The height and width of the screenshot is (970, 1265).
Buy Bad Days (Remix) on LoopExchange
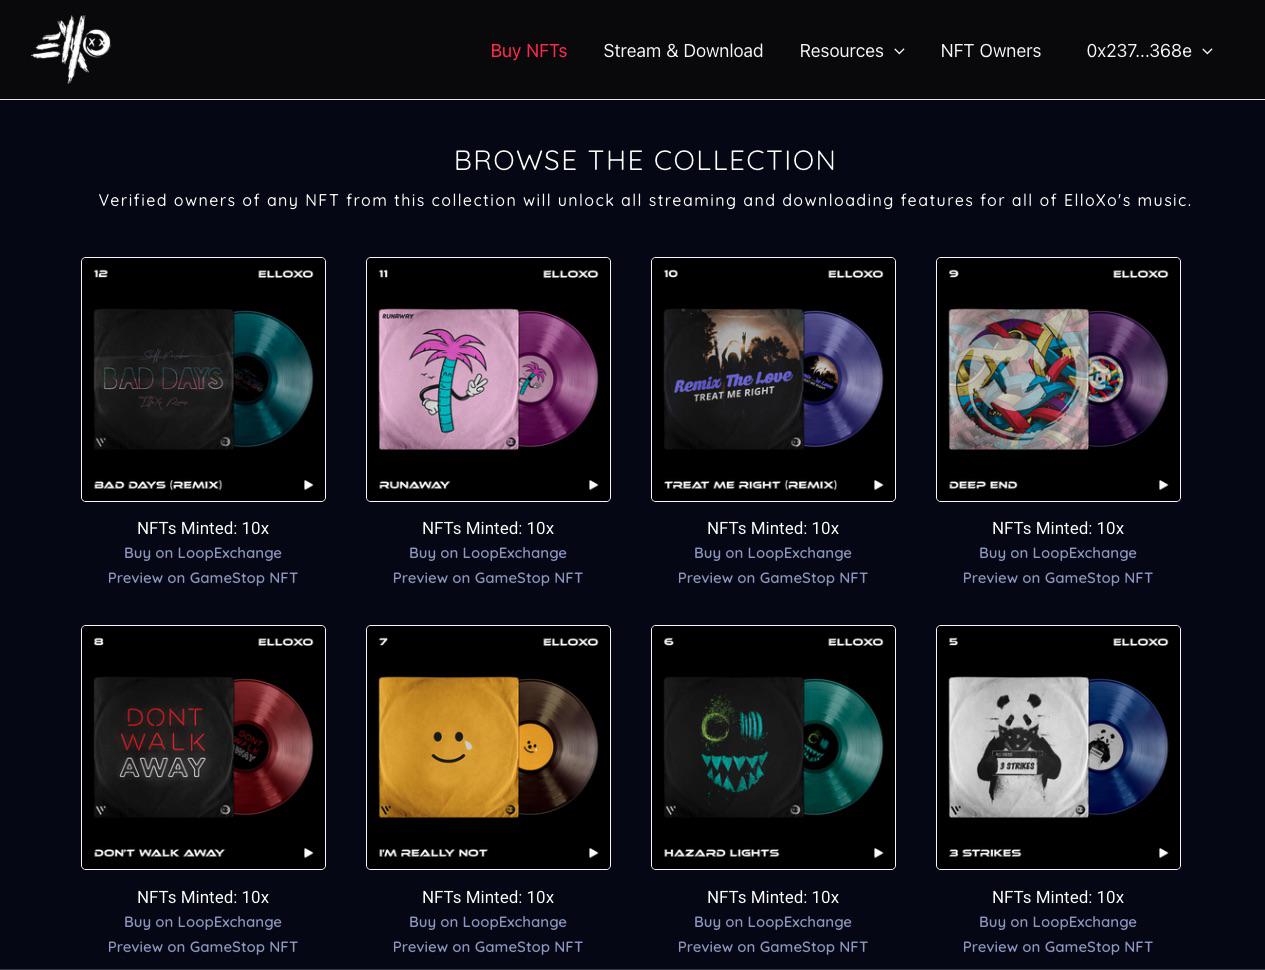(203, 553)
